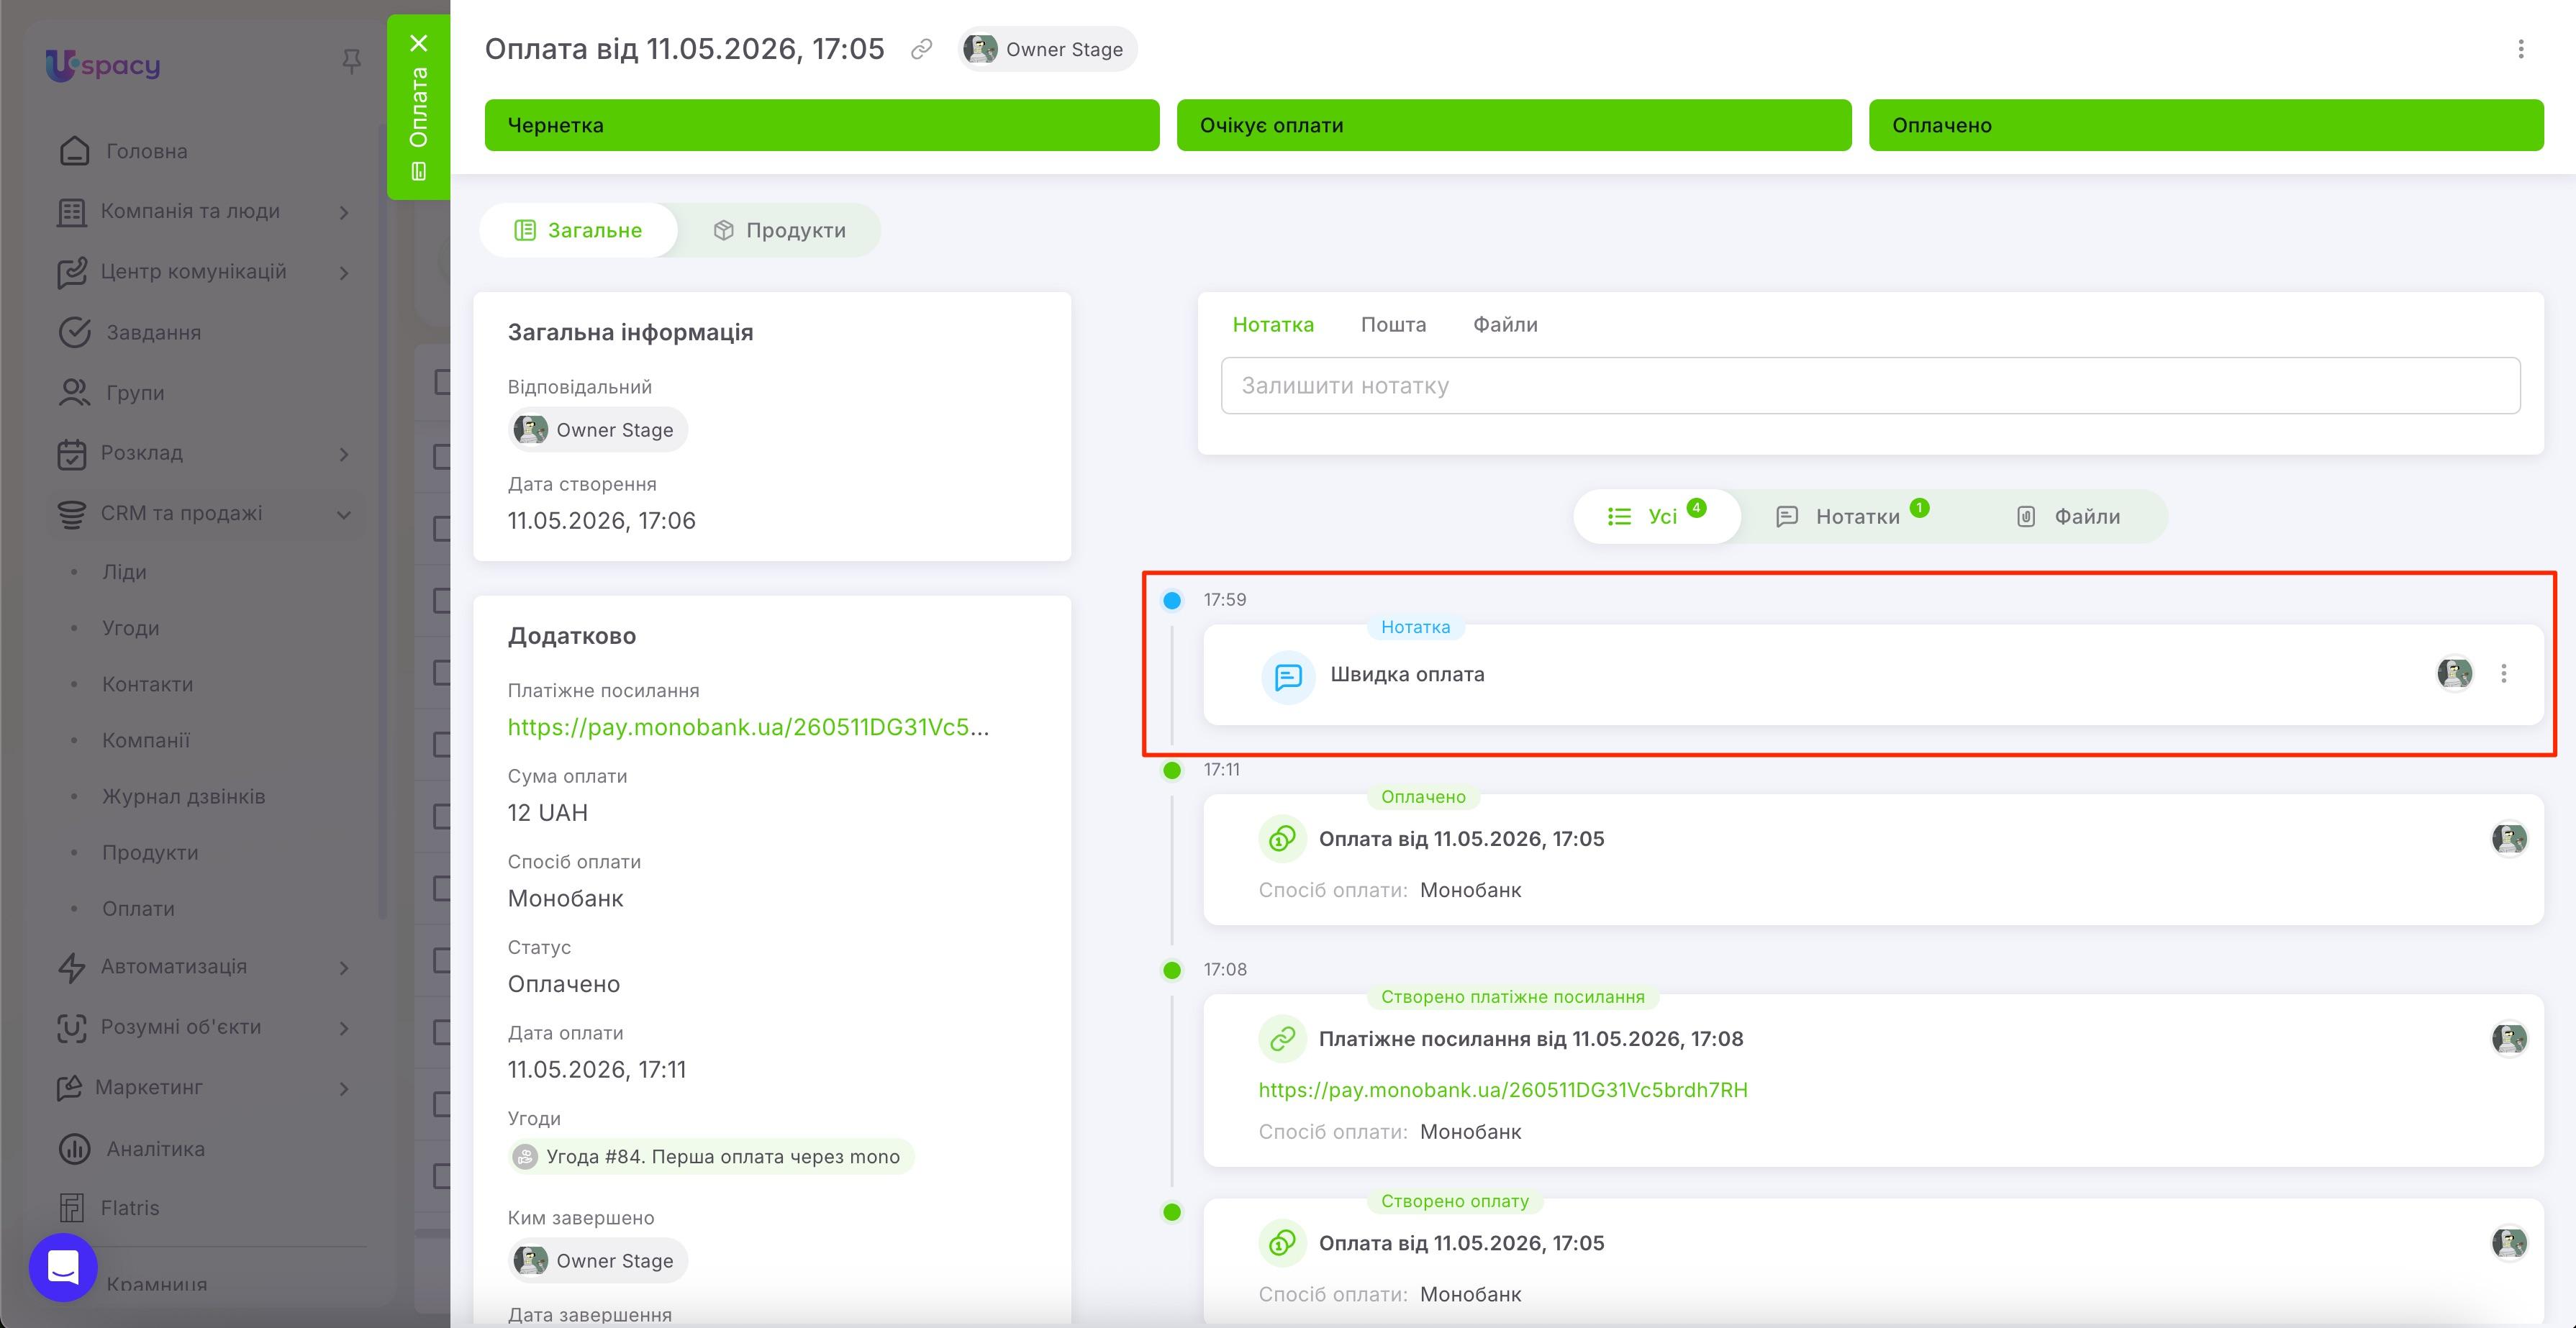This screenshot has height=1328, width=2576.
Task: Show Усі timeline entries
Action: 1657,516
